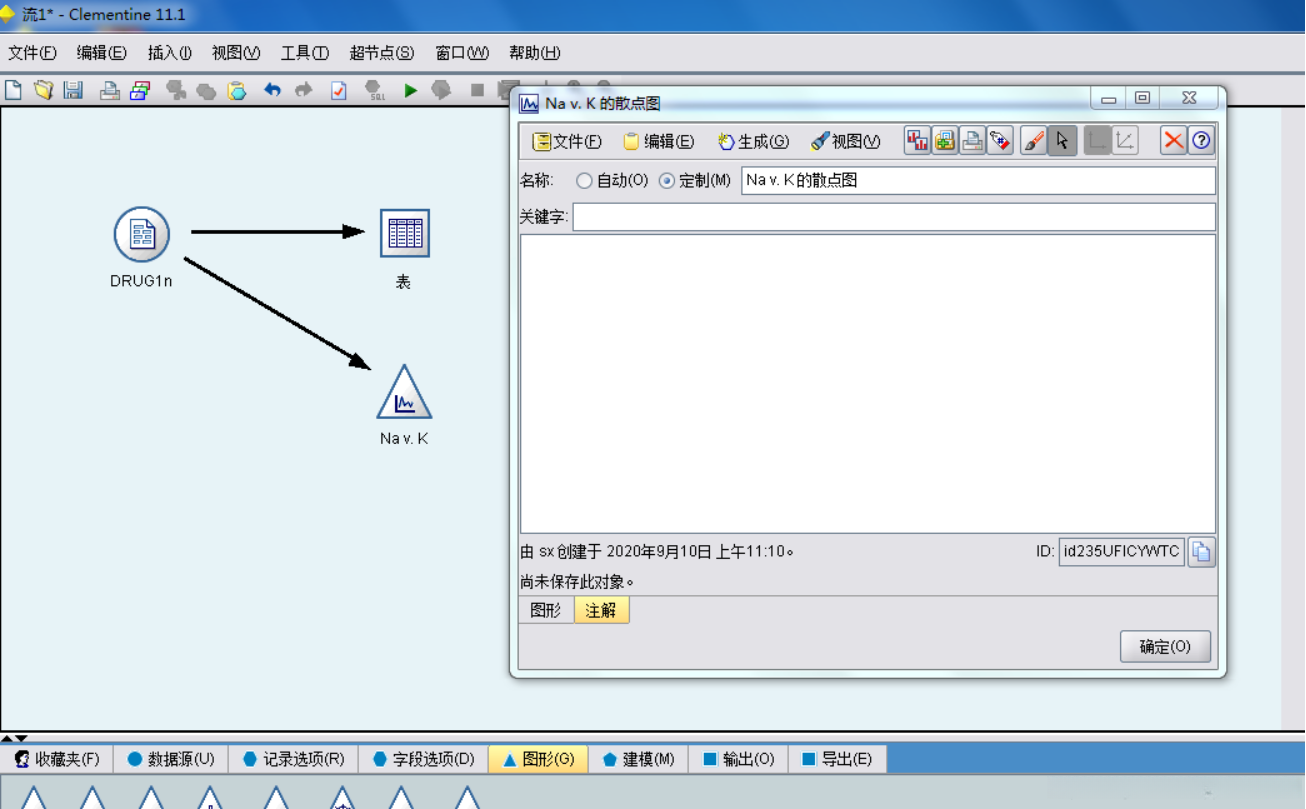Print using the main toolbar printer icon

pyautogui.click(x=109, y=90)
